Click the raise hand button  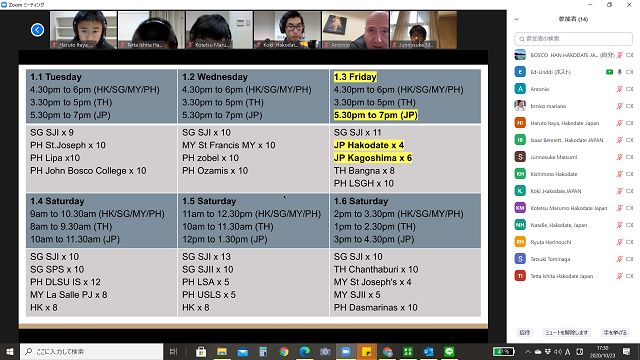[x=615, y=333]
